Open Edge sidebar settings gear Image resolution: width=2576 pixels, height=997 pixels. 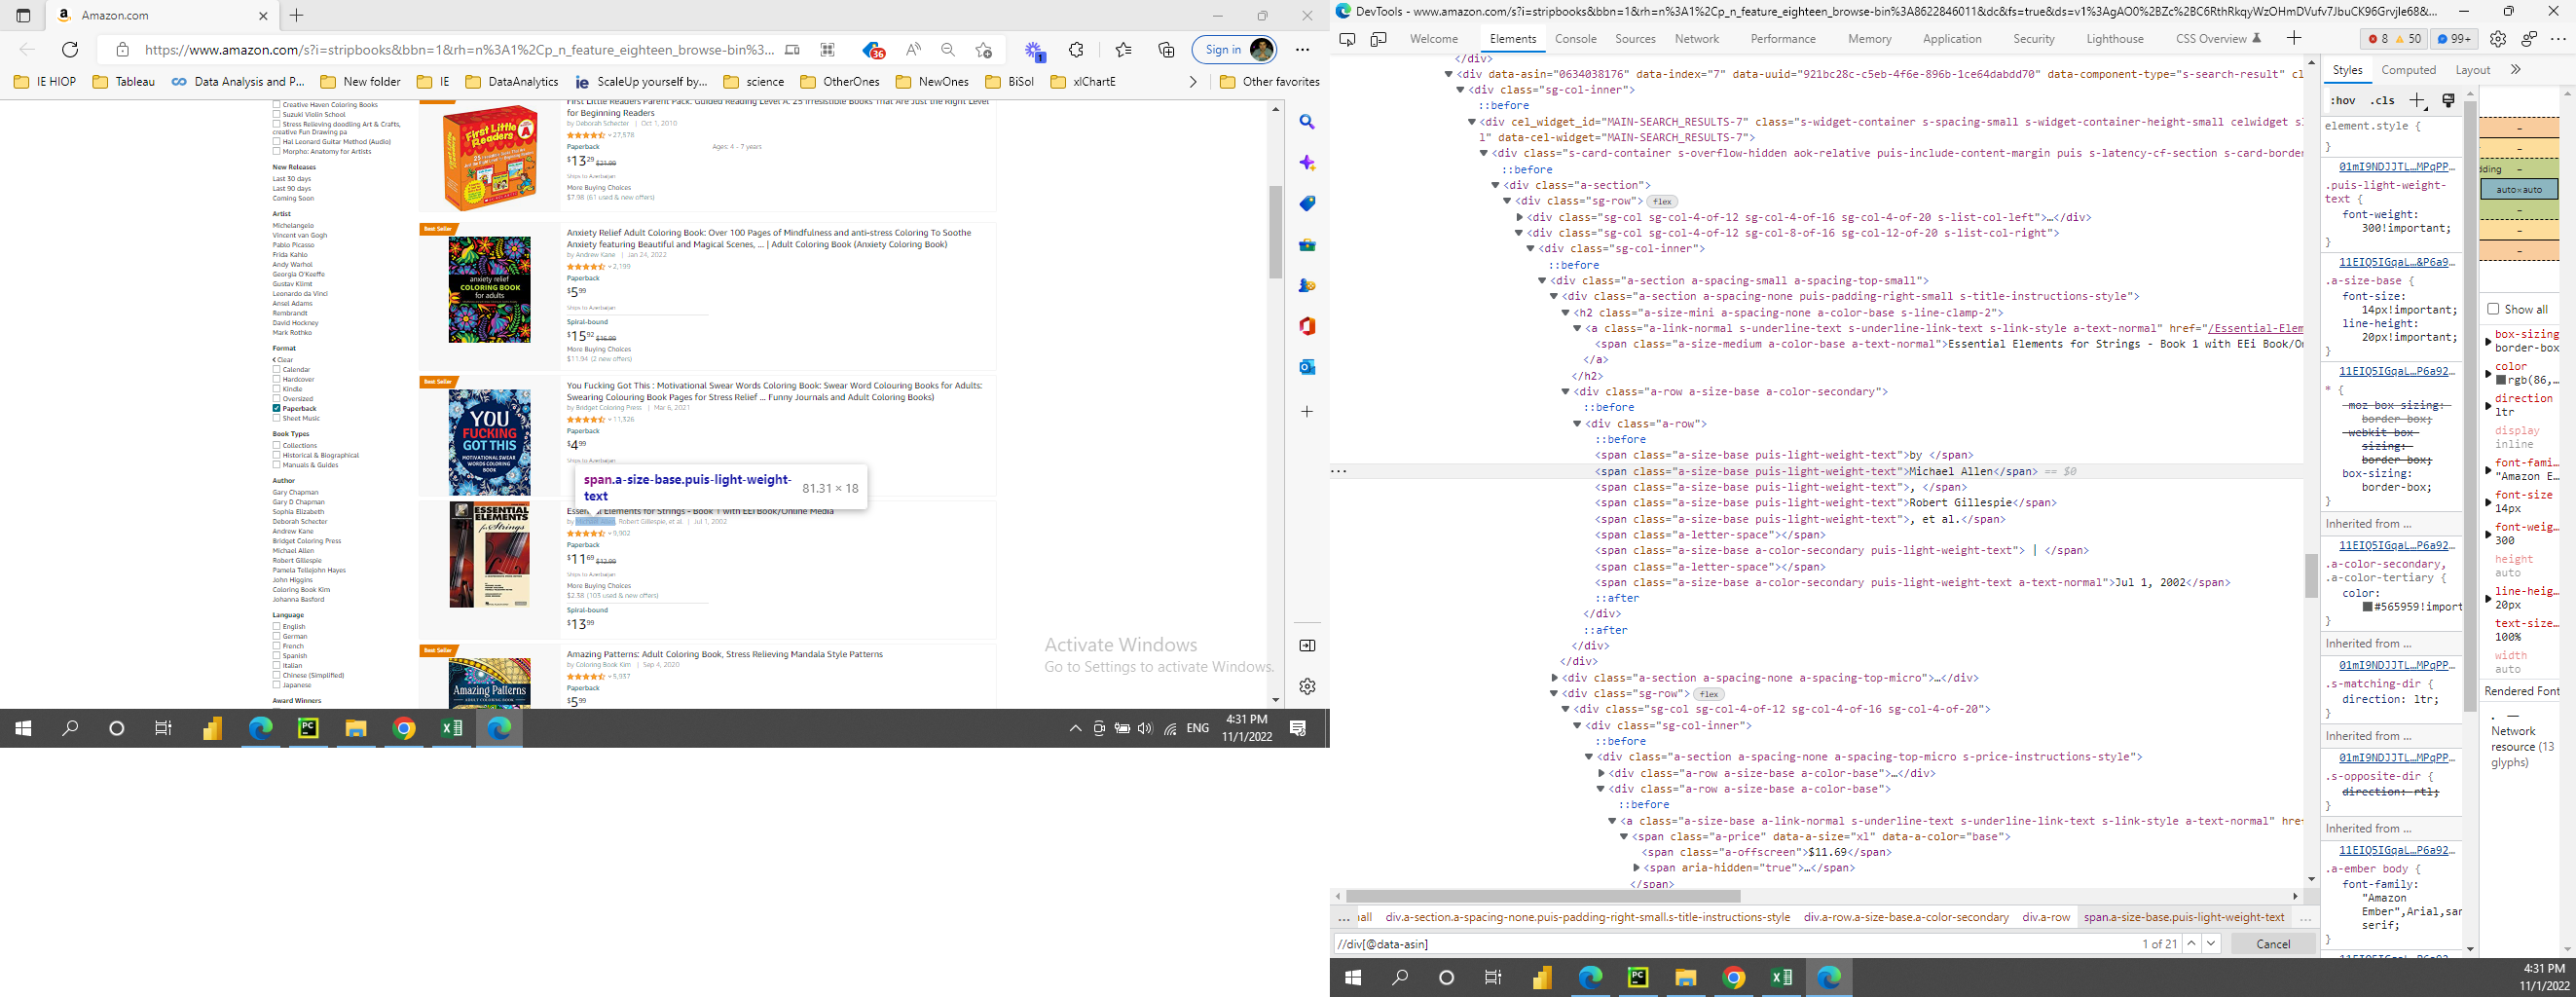click(1307, 686)
